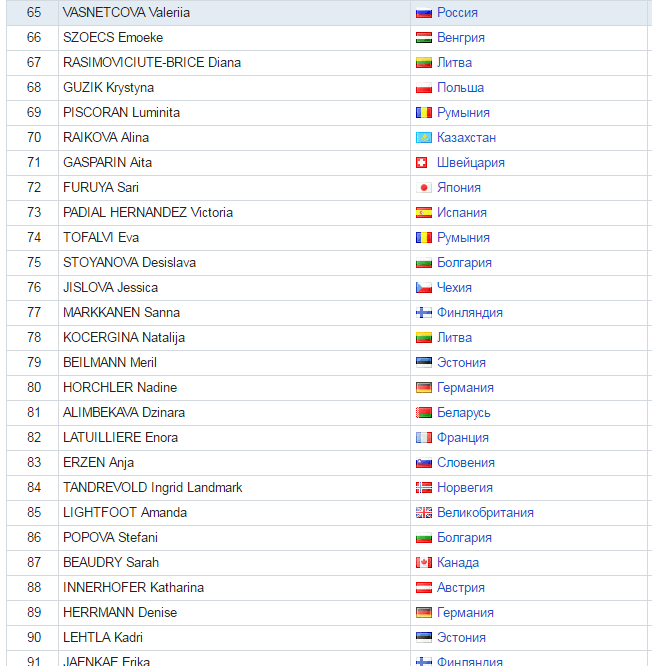
Task: Click the Russian flag icon next to Россия
Action: pyautogui.click(x=423, y=13)
